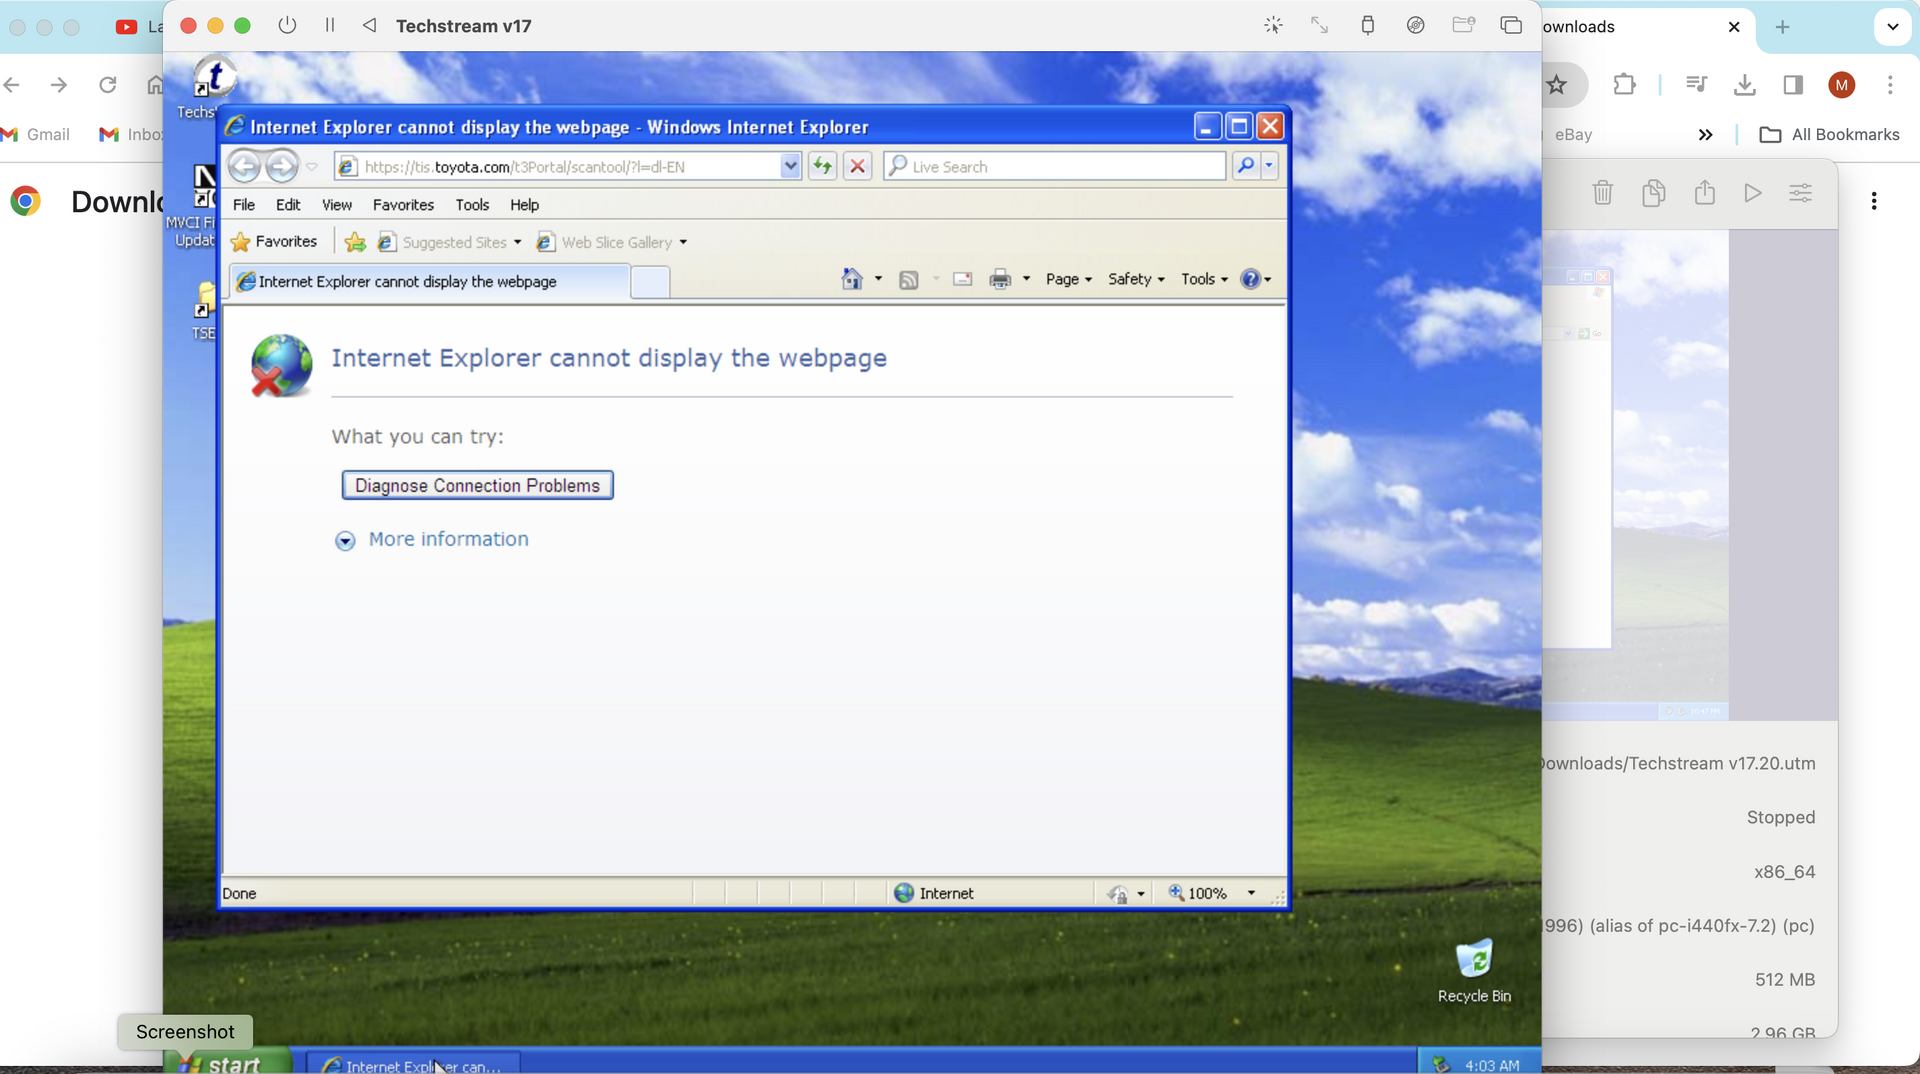Click the IE address bar URL
Screen dimensions: 1920x1074
coord(570,166)
